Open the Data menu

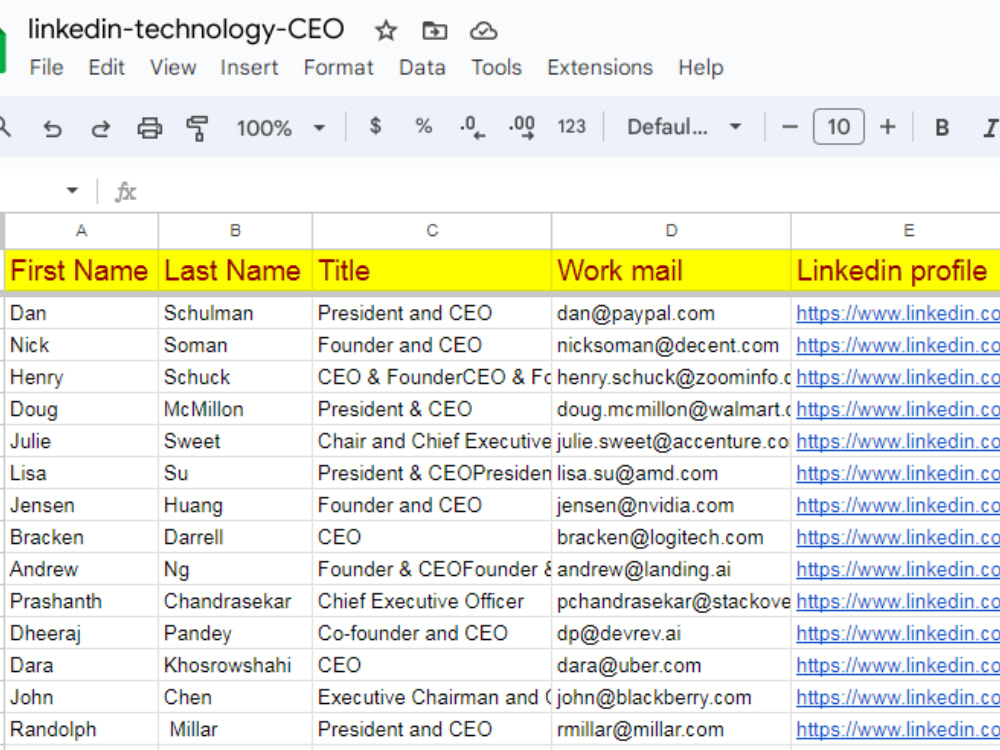pyautogui.click(x=422, y=68)
